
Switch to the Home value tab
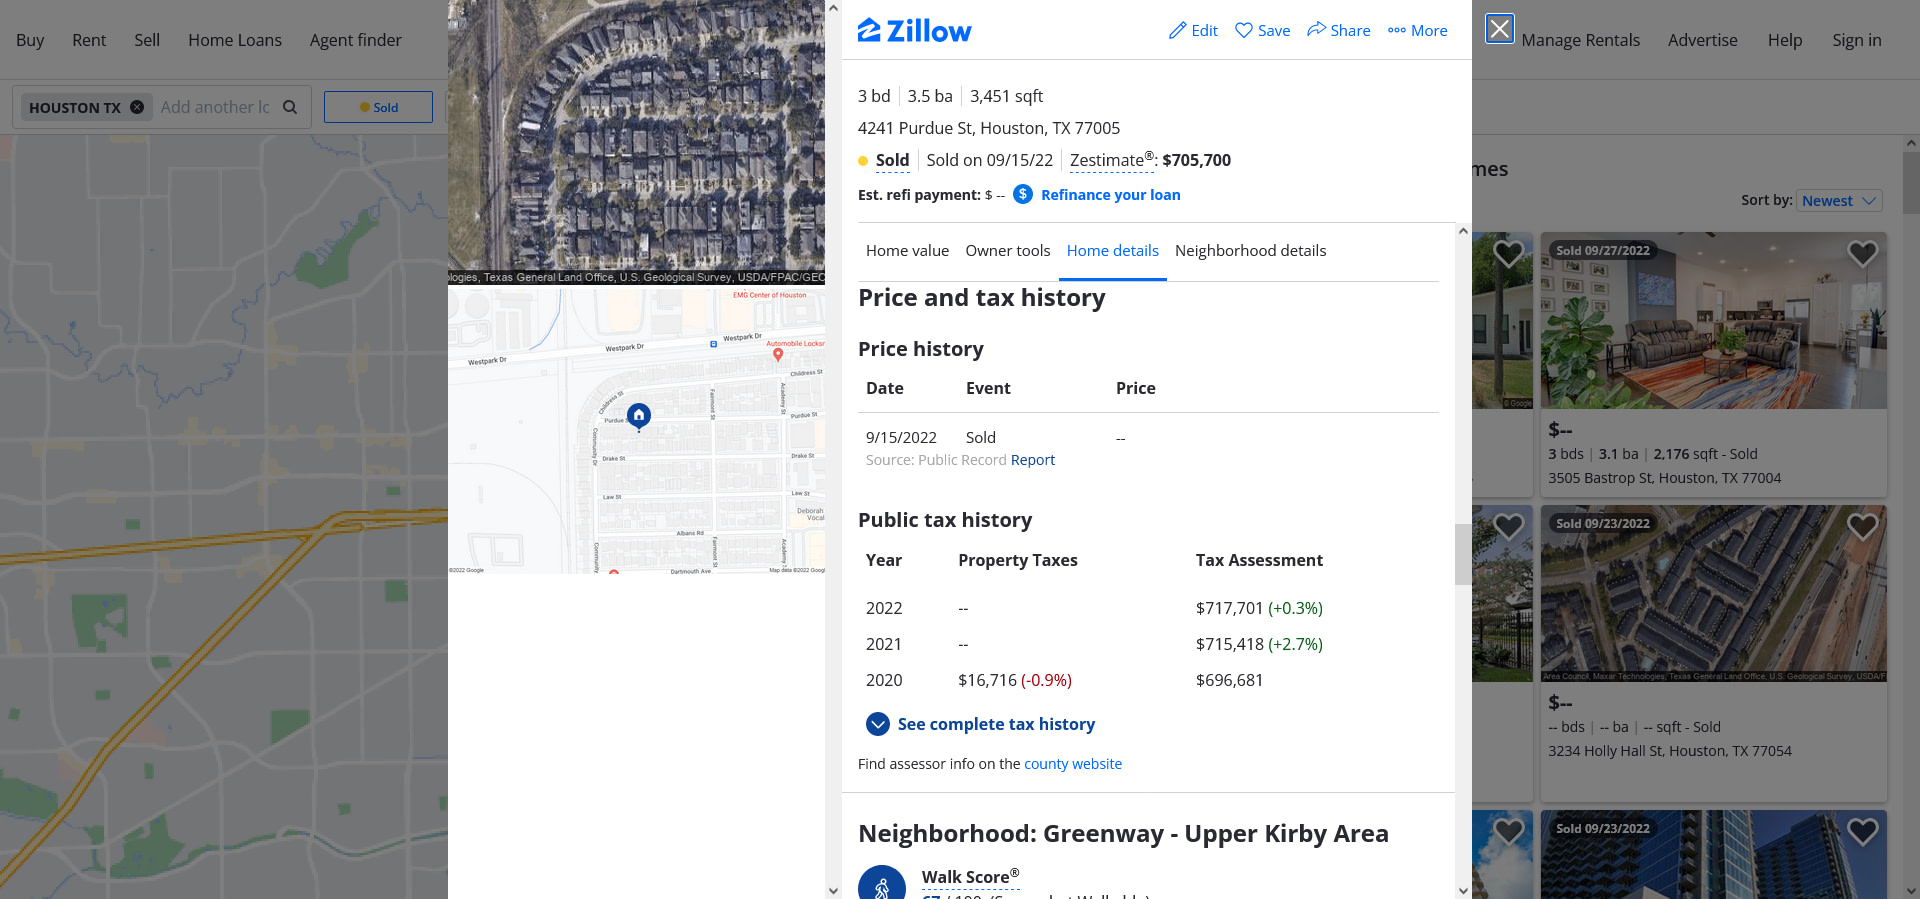(x=907, y=251)
